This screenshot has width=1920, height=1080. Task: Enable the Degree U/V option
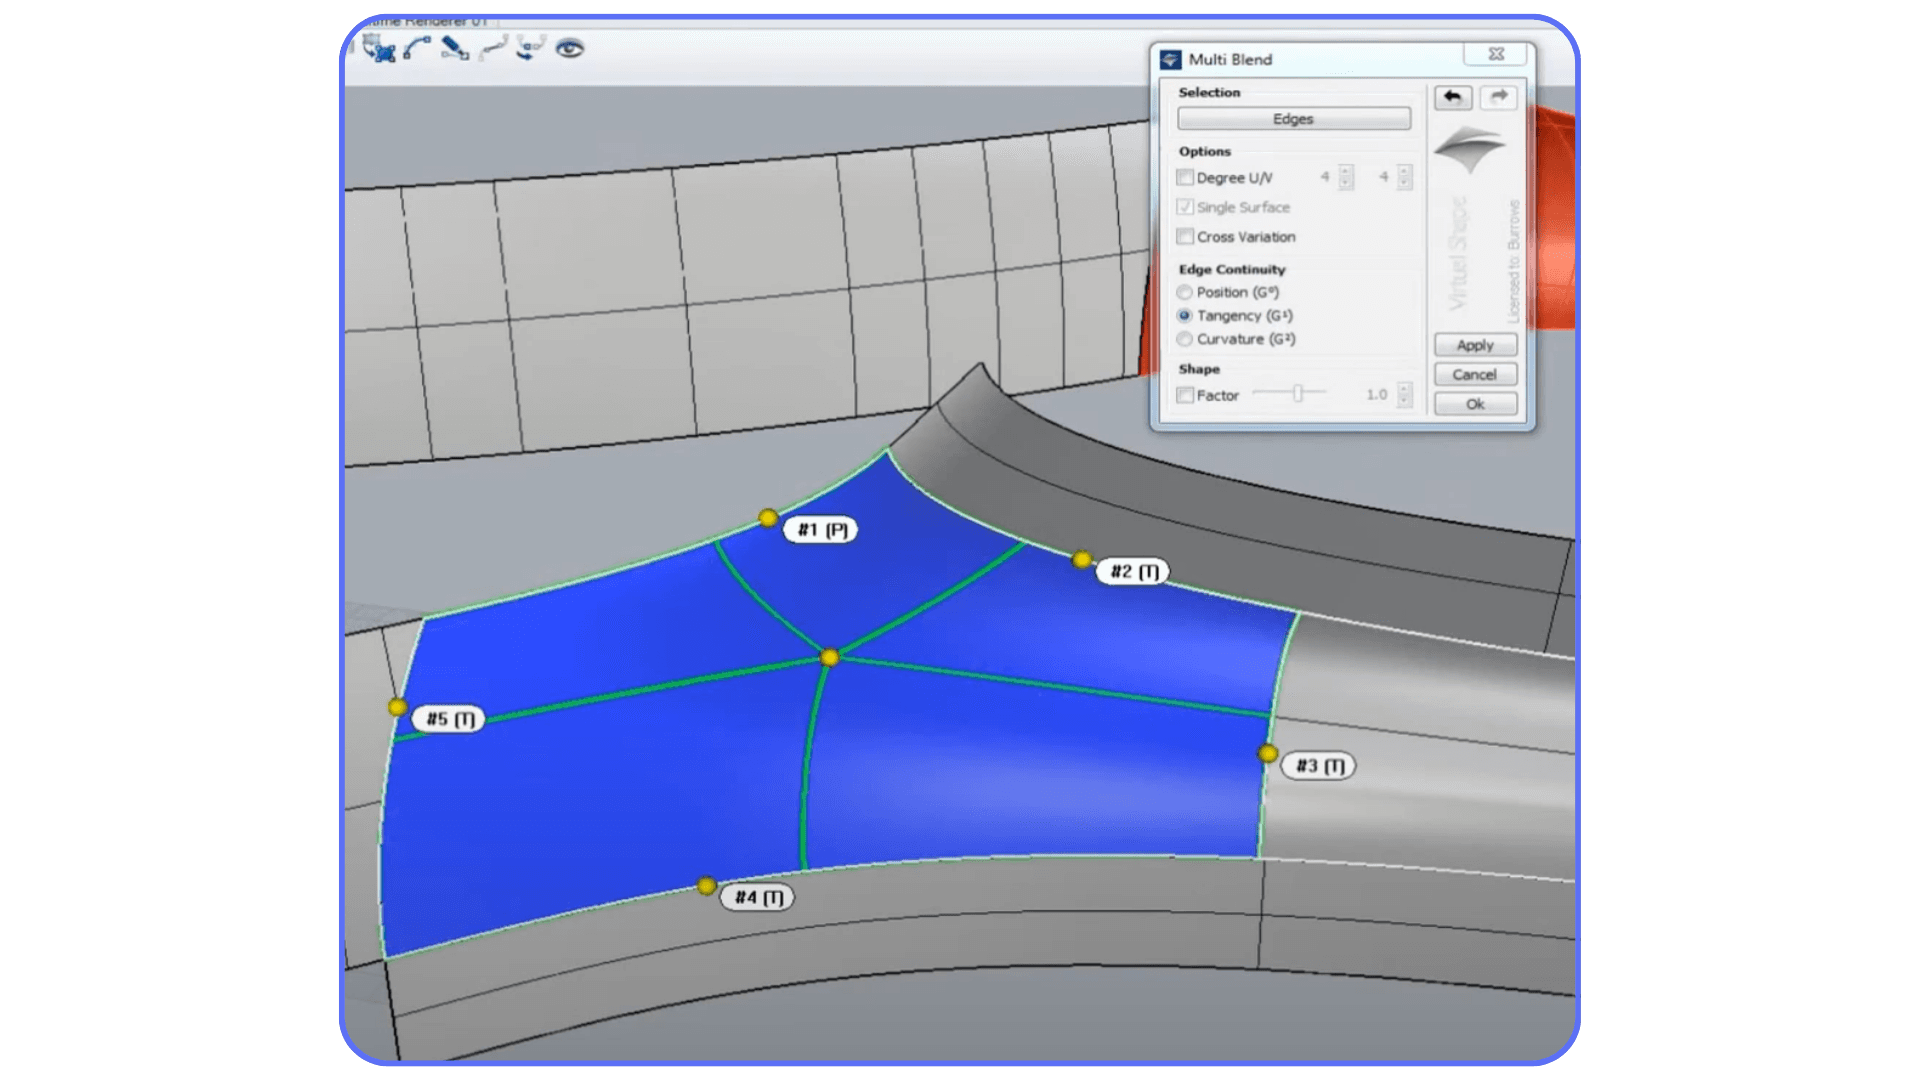click(1184, 177)
